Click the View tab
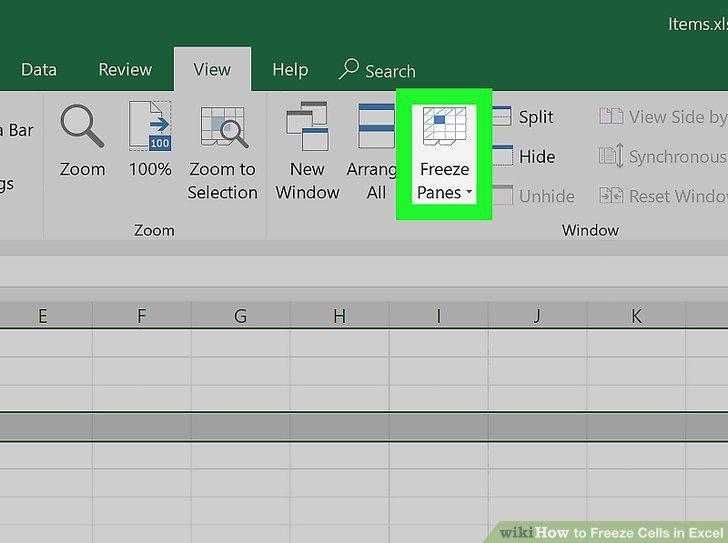 (x=212, y=70)
